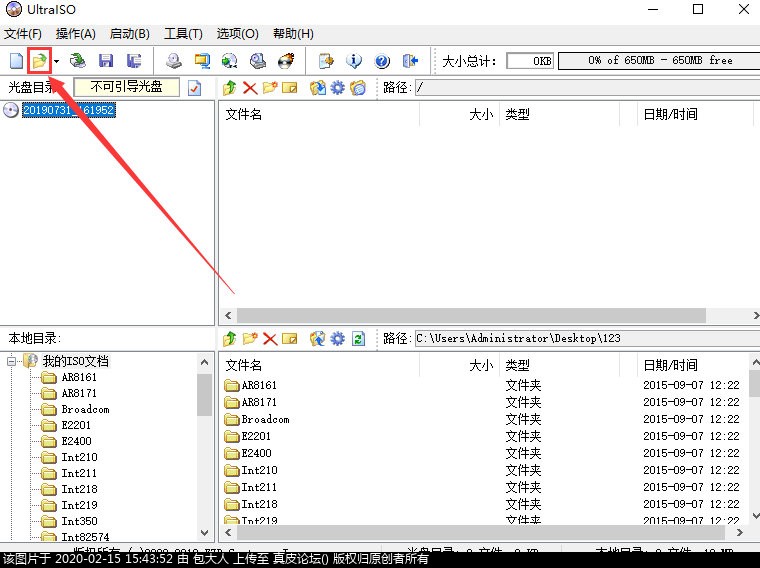Click Rename icon in local directory toolbar
This screenshot has height=568, width=760.
click(290, 339)
